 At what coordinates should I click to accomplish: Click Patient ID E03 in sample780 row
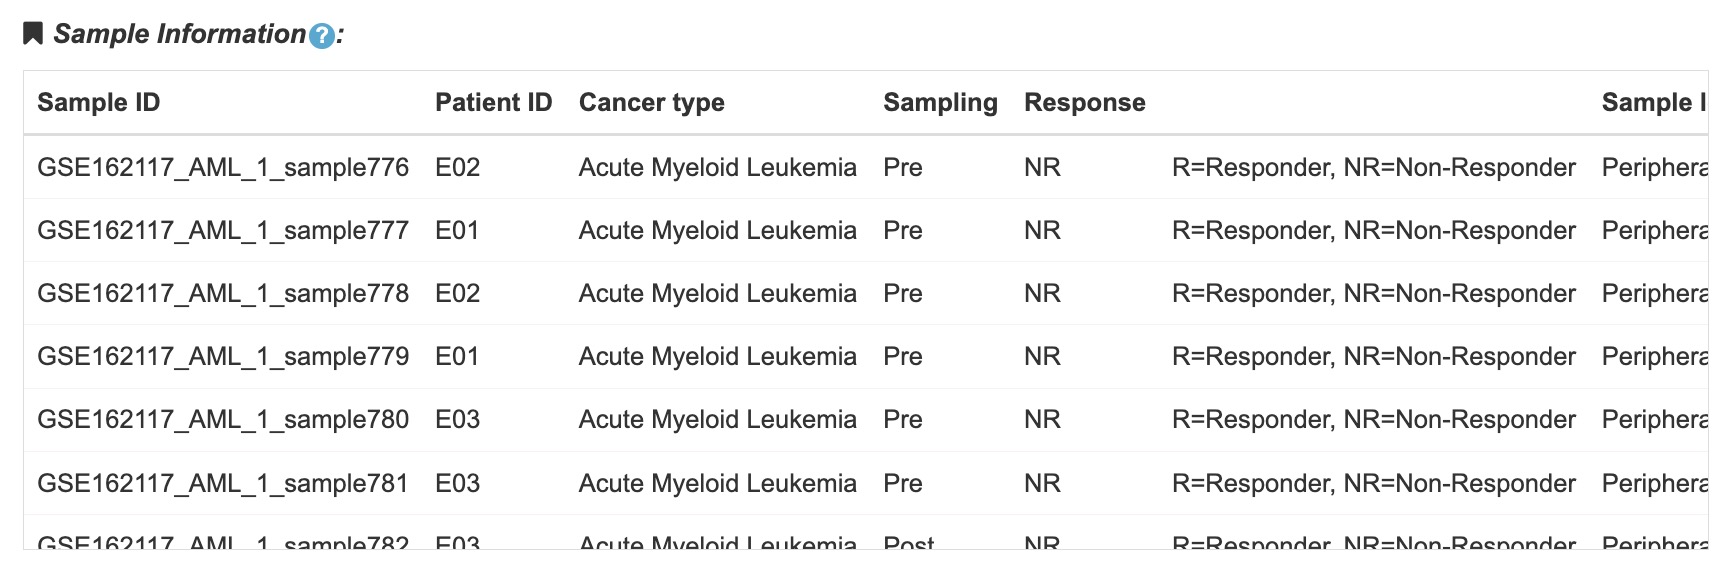457,419
